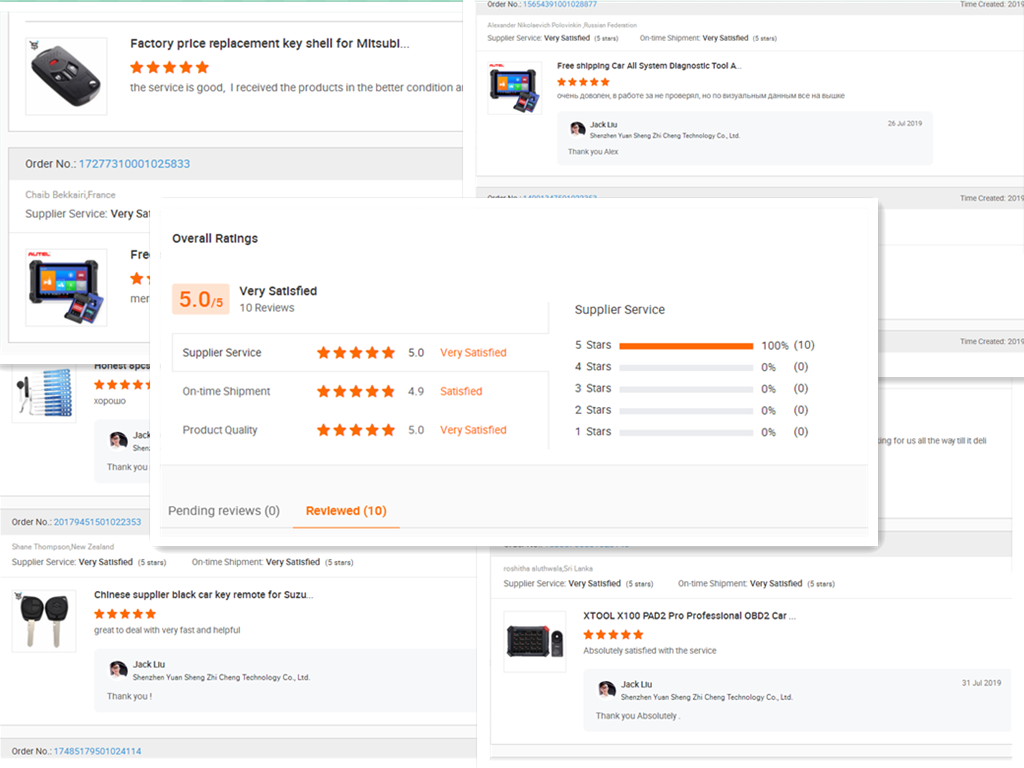Open the Reviewed (10) tab

346,511
